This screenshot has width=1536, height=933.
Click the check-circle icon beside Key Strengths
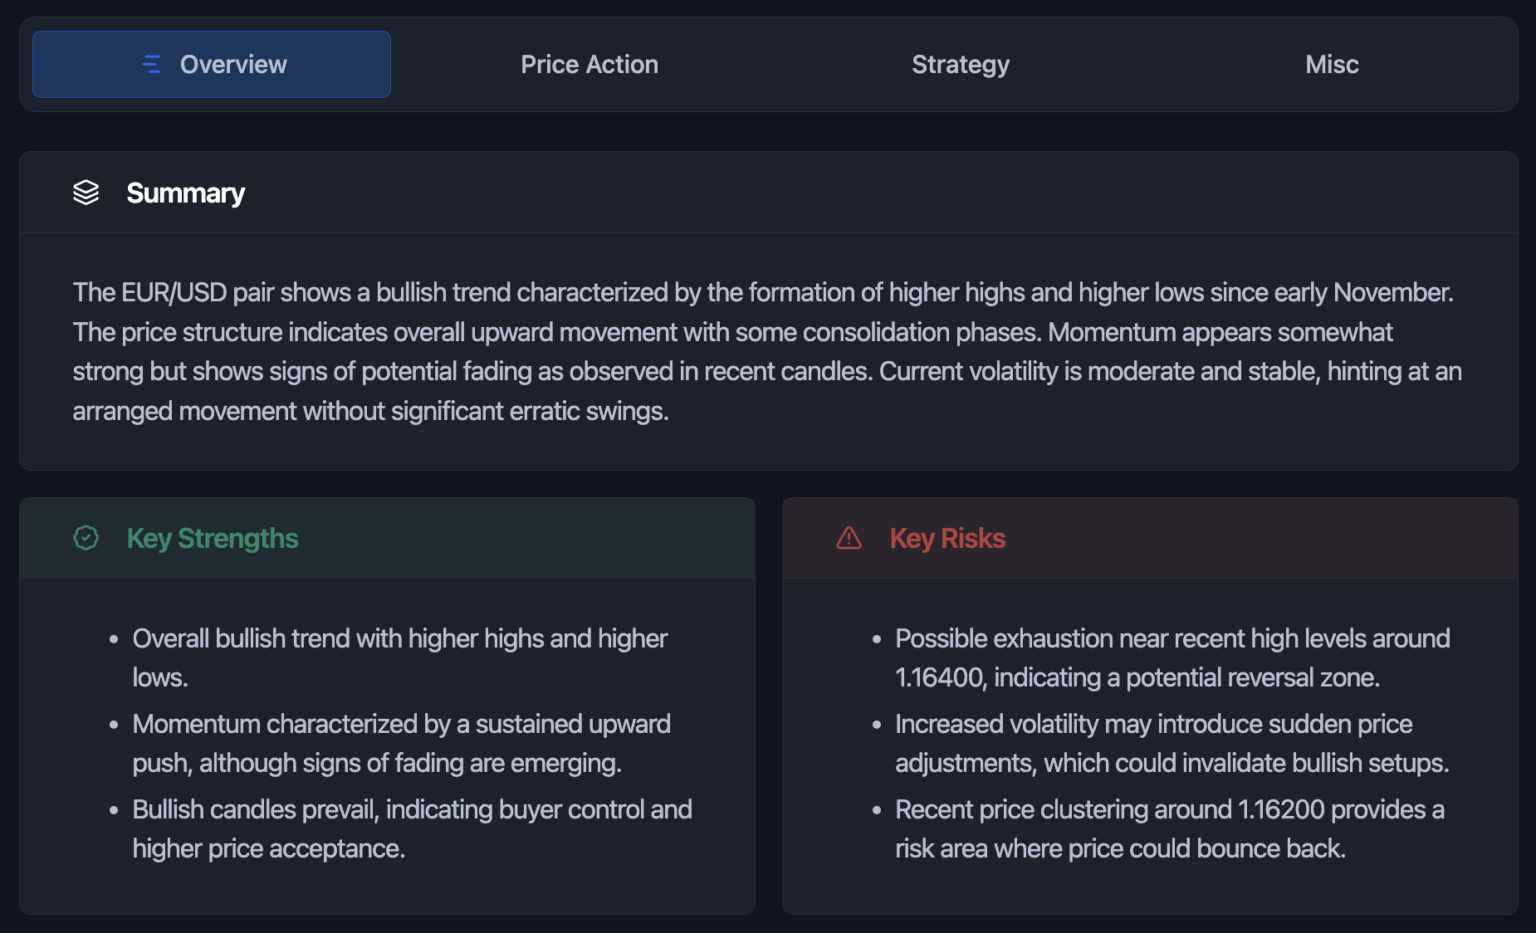[x=87, y=538]
